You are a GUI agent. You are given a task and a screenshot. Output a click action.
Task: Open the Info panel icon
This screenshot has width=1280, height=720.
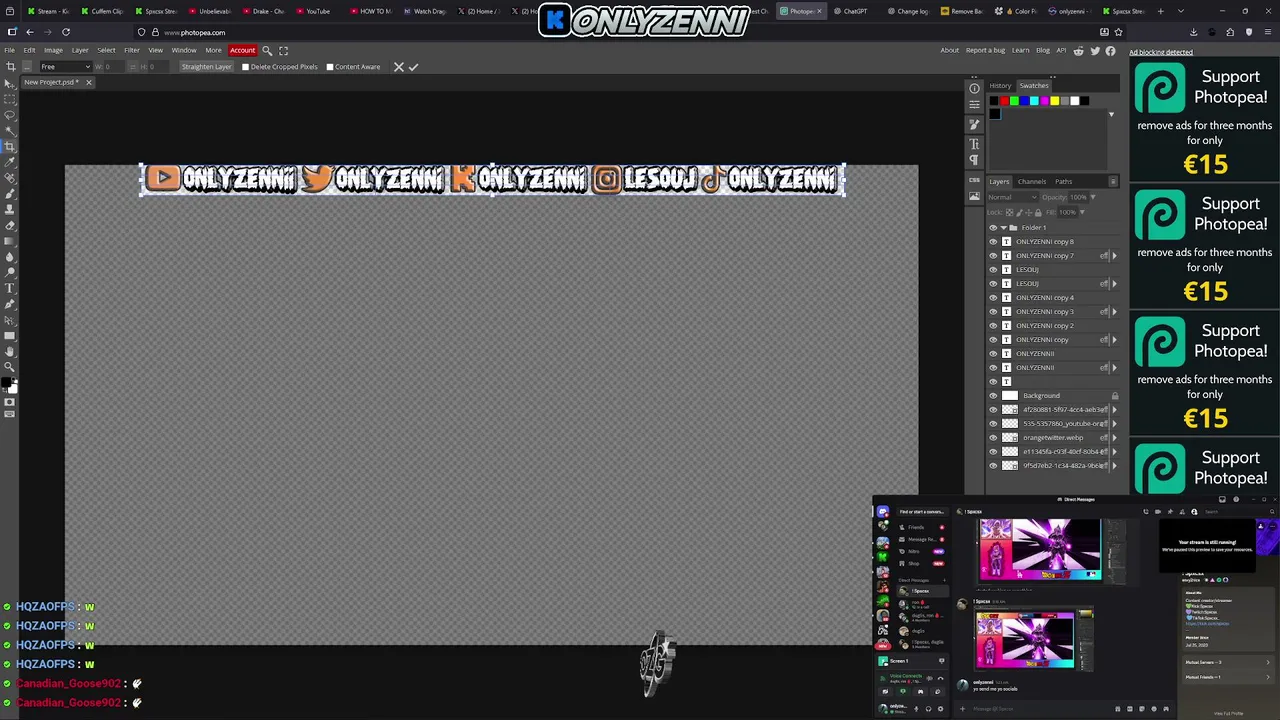pos(974,88)
